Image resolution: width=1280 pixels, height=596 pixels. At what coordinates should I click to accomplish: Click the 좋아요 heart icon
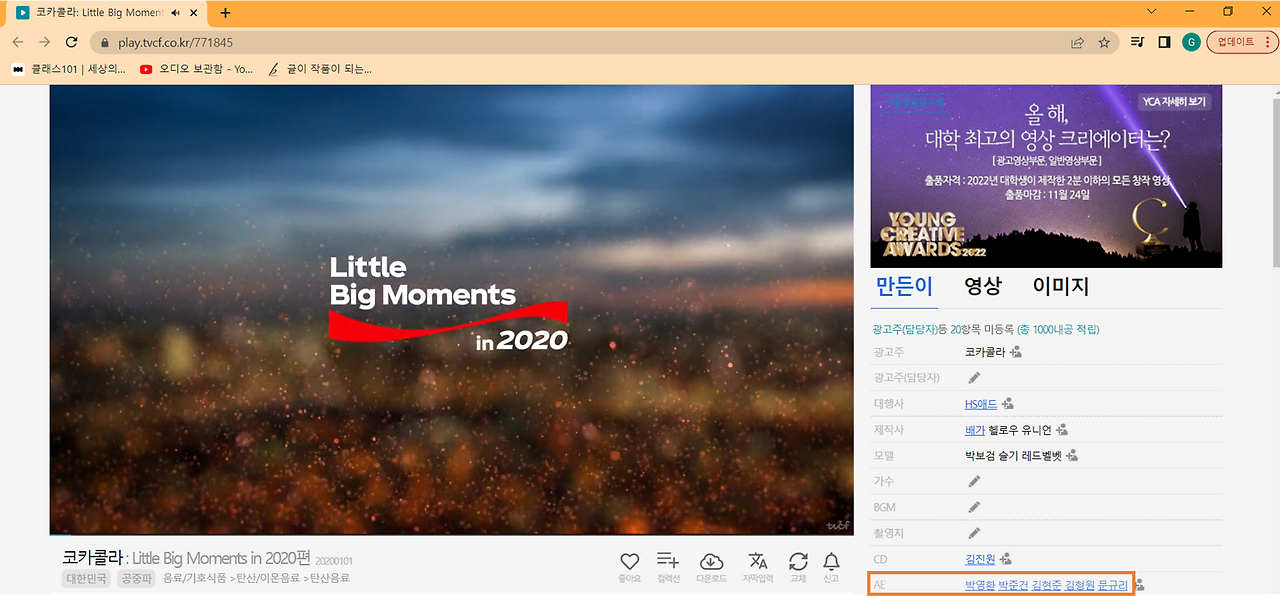629,561
